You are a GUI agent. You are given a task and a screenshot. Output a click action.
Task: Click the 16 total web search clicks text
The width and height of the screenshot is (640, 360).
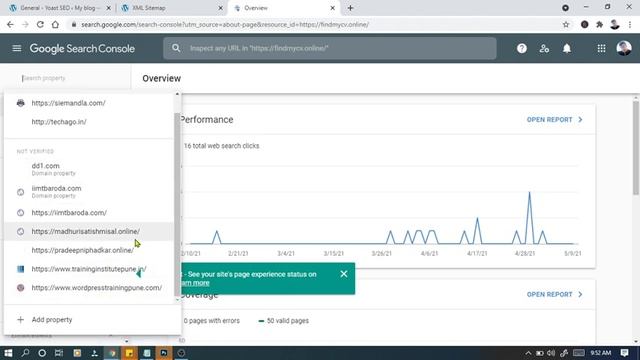221,146
